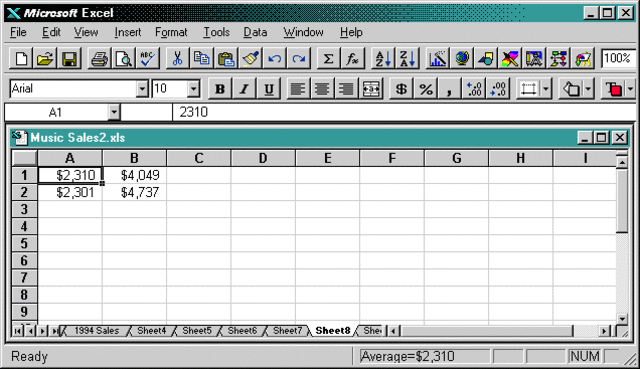
Task: Print the sheet with printer icon
Action: click(99, 59)
